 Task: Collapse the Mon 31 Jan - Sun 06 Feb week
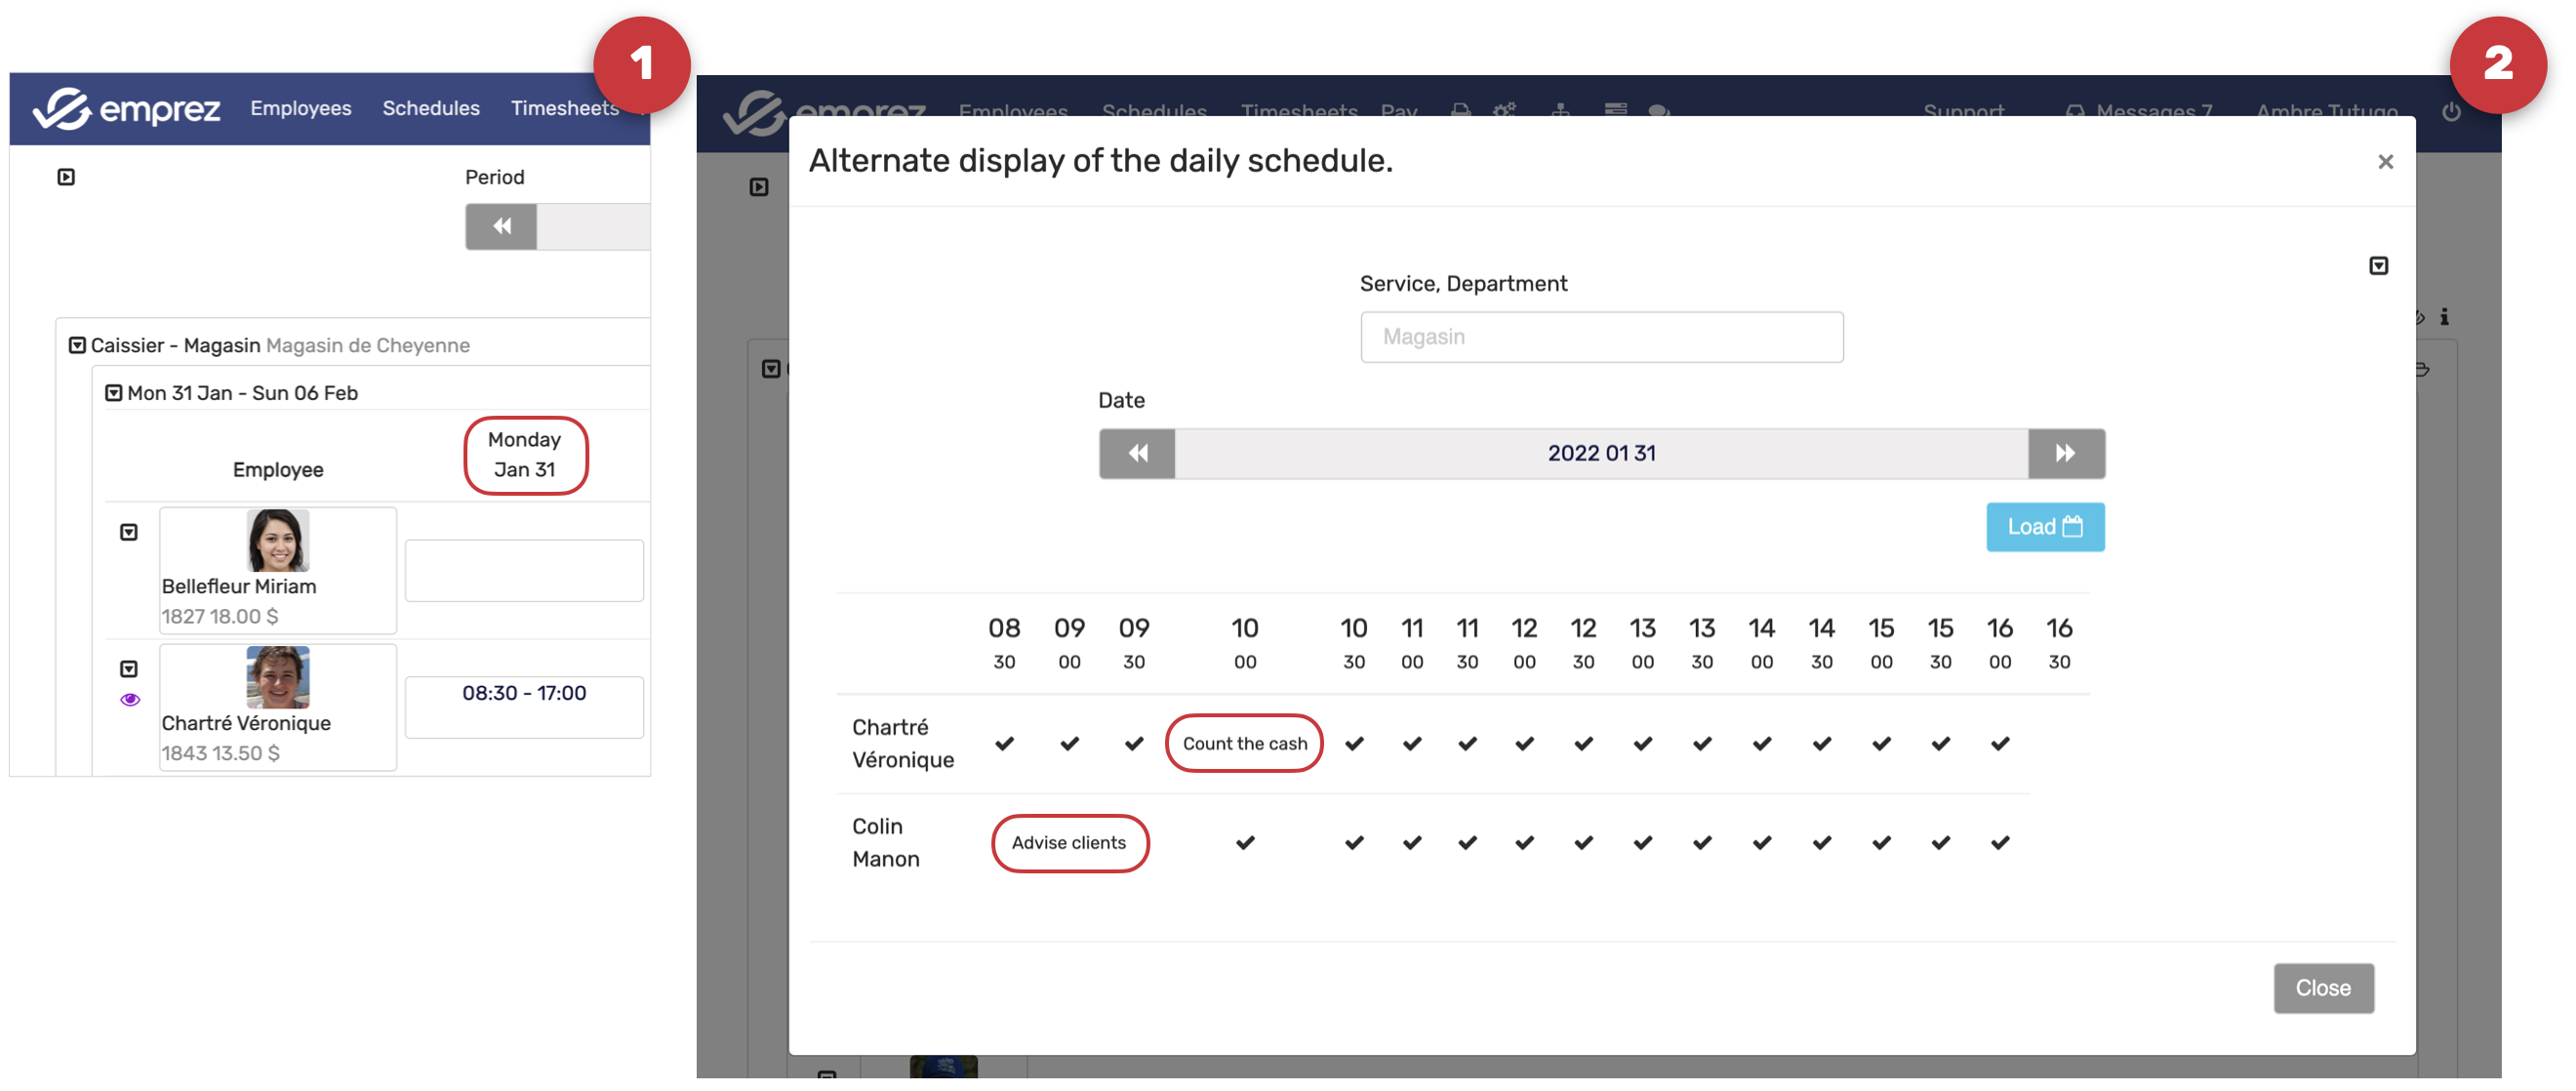tap(114, 394)
